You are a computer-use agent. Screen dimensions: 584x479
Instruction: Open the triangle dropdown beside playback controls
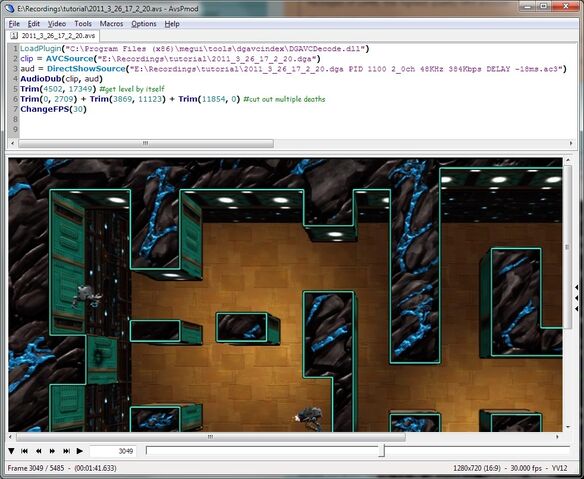[11, 451]
